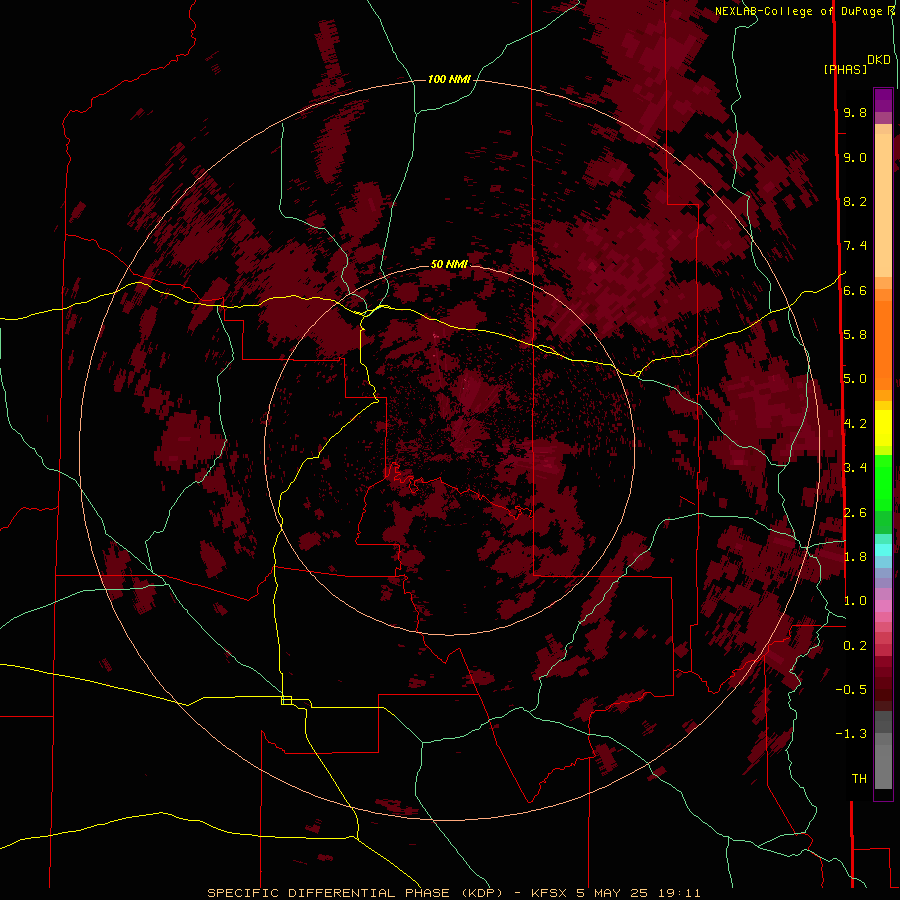Click the 50 NMI range ring label
The image size is (900, 900).
pos(449,264)
